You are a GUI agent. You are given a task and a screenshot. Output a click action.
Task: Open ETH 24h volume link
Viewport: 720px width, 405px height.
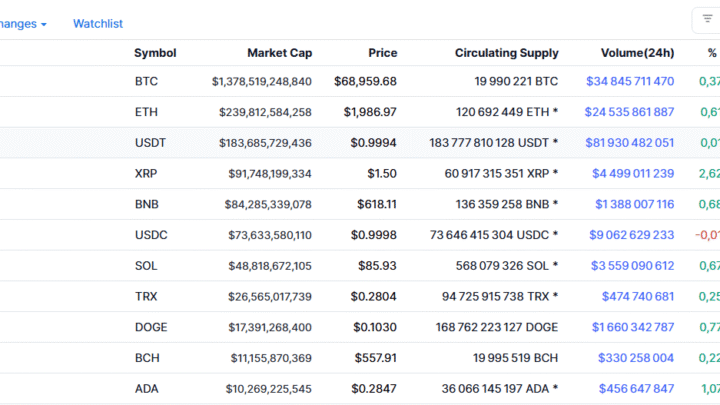pyautogui.click(x=629, y=112)
